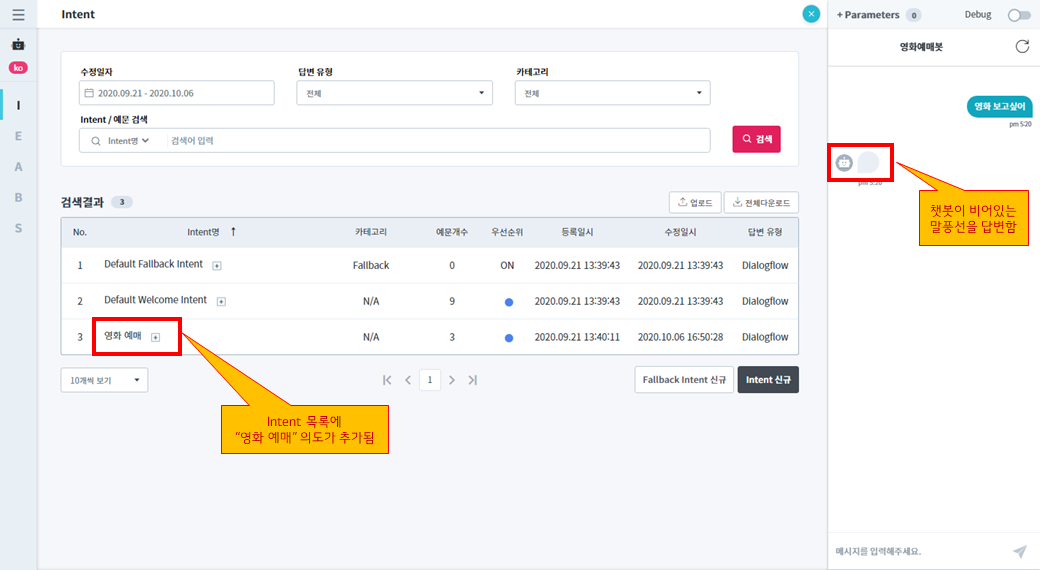
Task: Click the red 검색 search button
Action: (756, 139)
